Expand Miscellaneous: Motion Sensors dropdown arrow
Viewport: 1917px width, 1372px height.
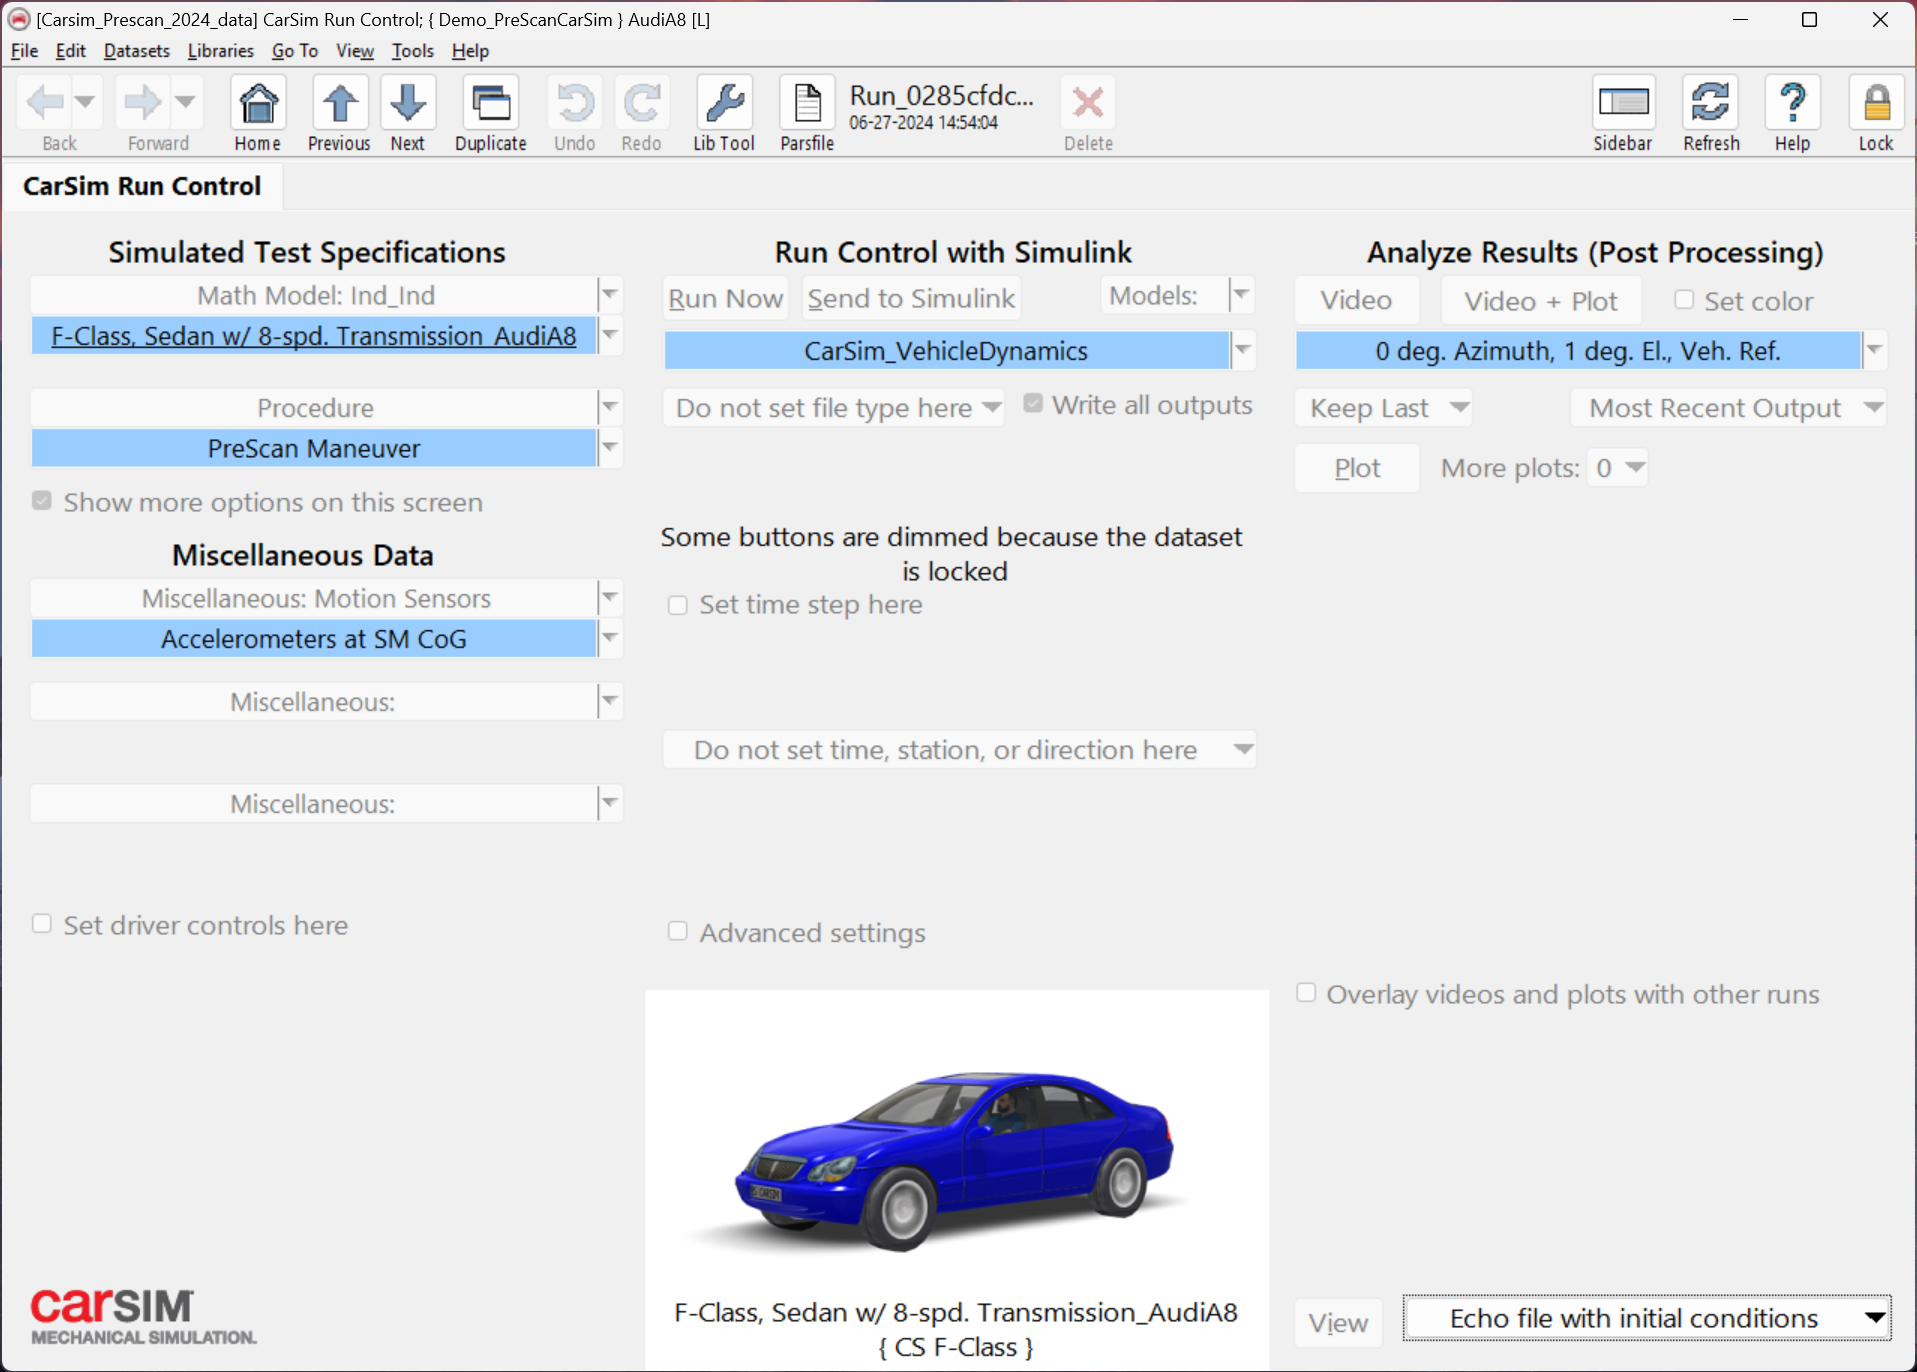coord(610,597)
